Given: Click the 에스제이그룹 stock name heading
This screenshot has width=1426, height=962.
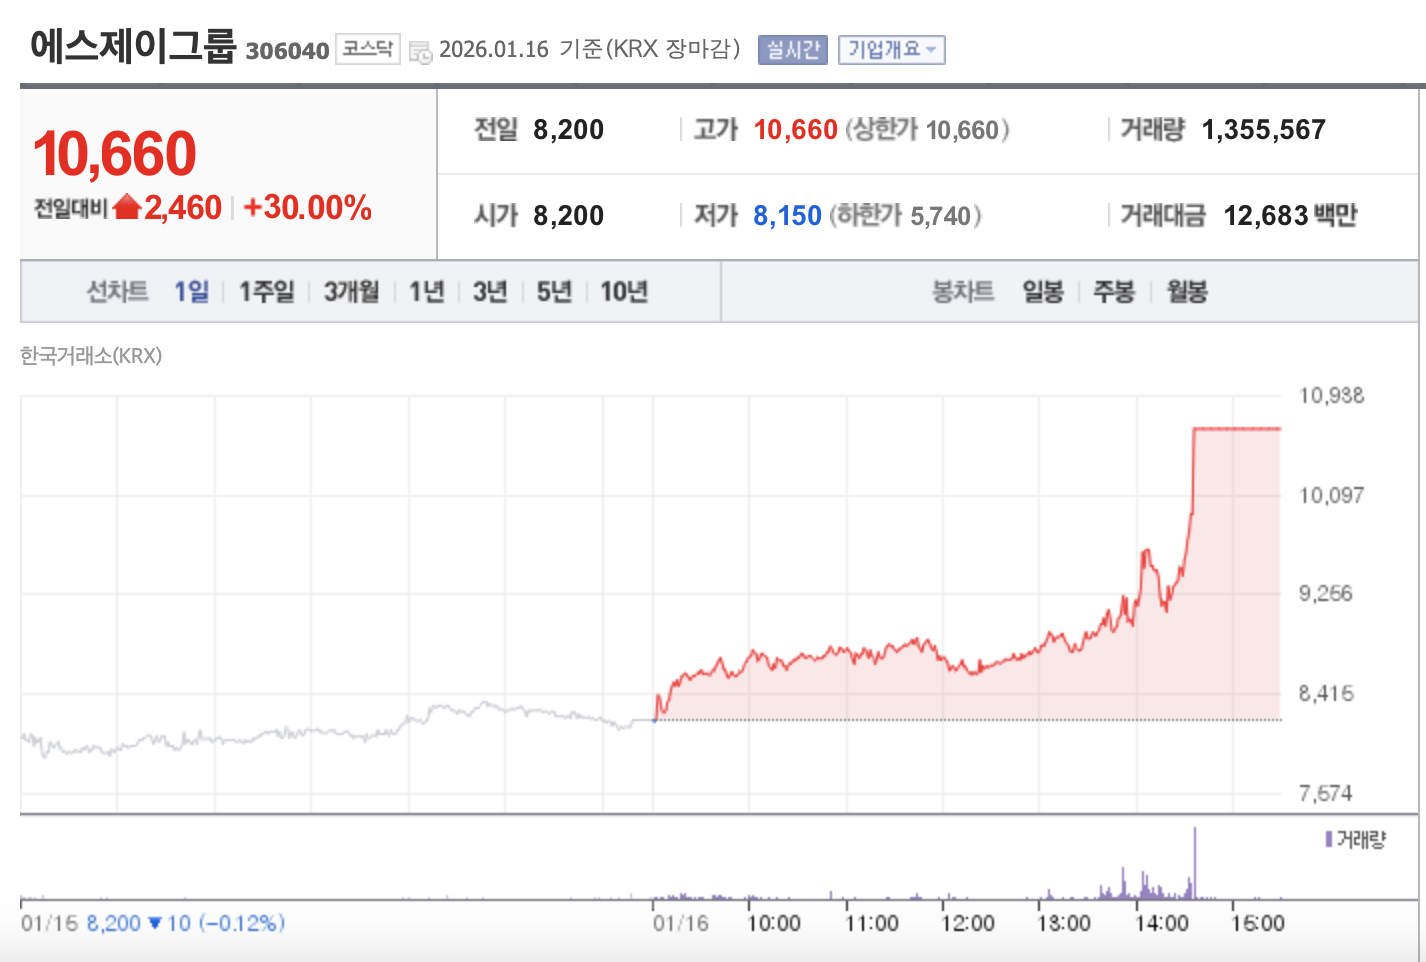Looking at the screenshot, I should (x=134, y=46).
